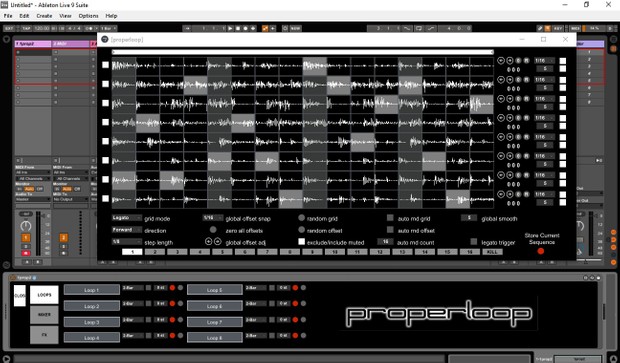Switch to the MIXER tab in the device
Viewport: 620px width, 363px height.
pos(44,315)
